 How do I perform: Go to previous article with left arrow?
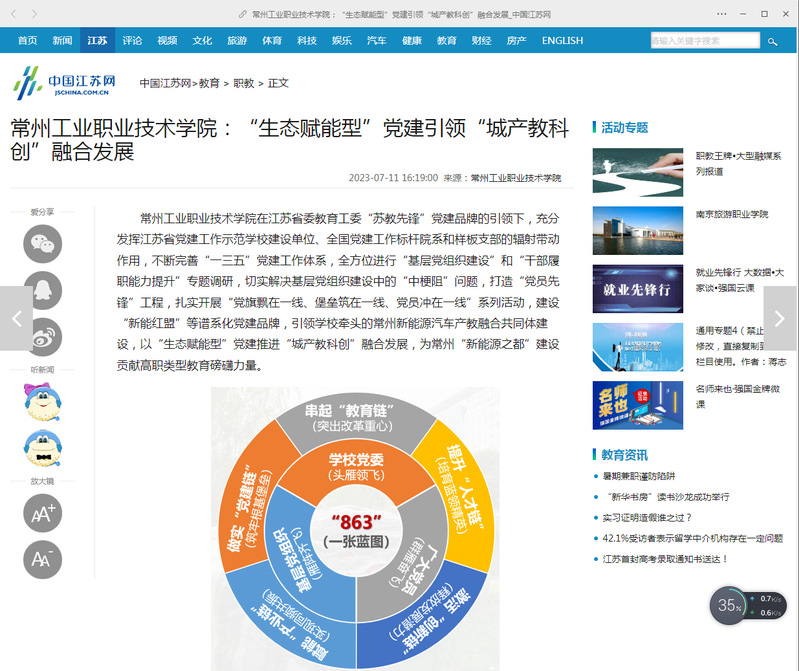click(16, 319)
